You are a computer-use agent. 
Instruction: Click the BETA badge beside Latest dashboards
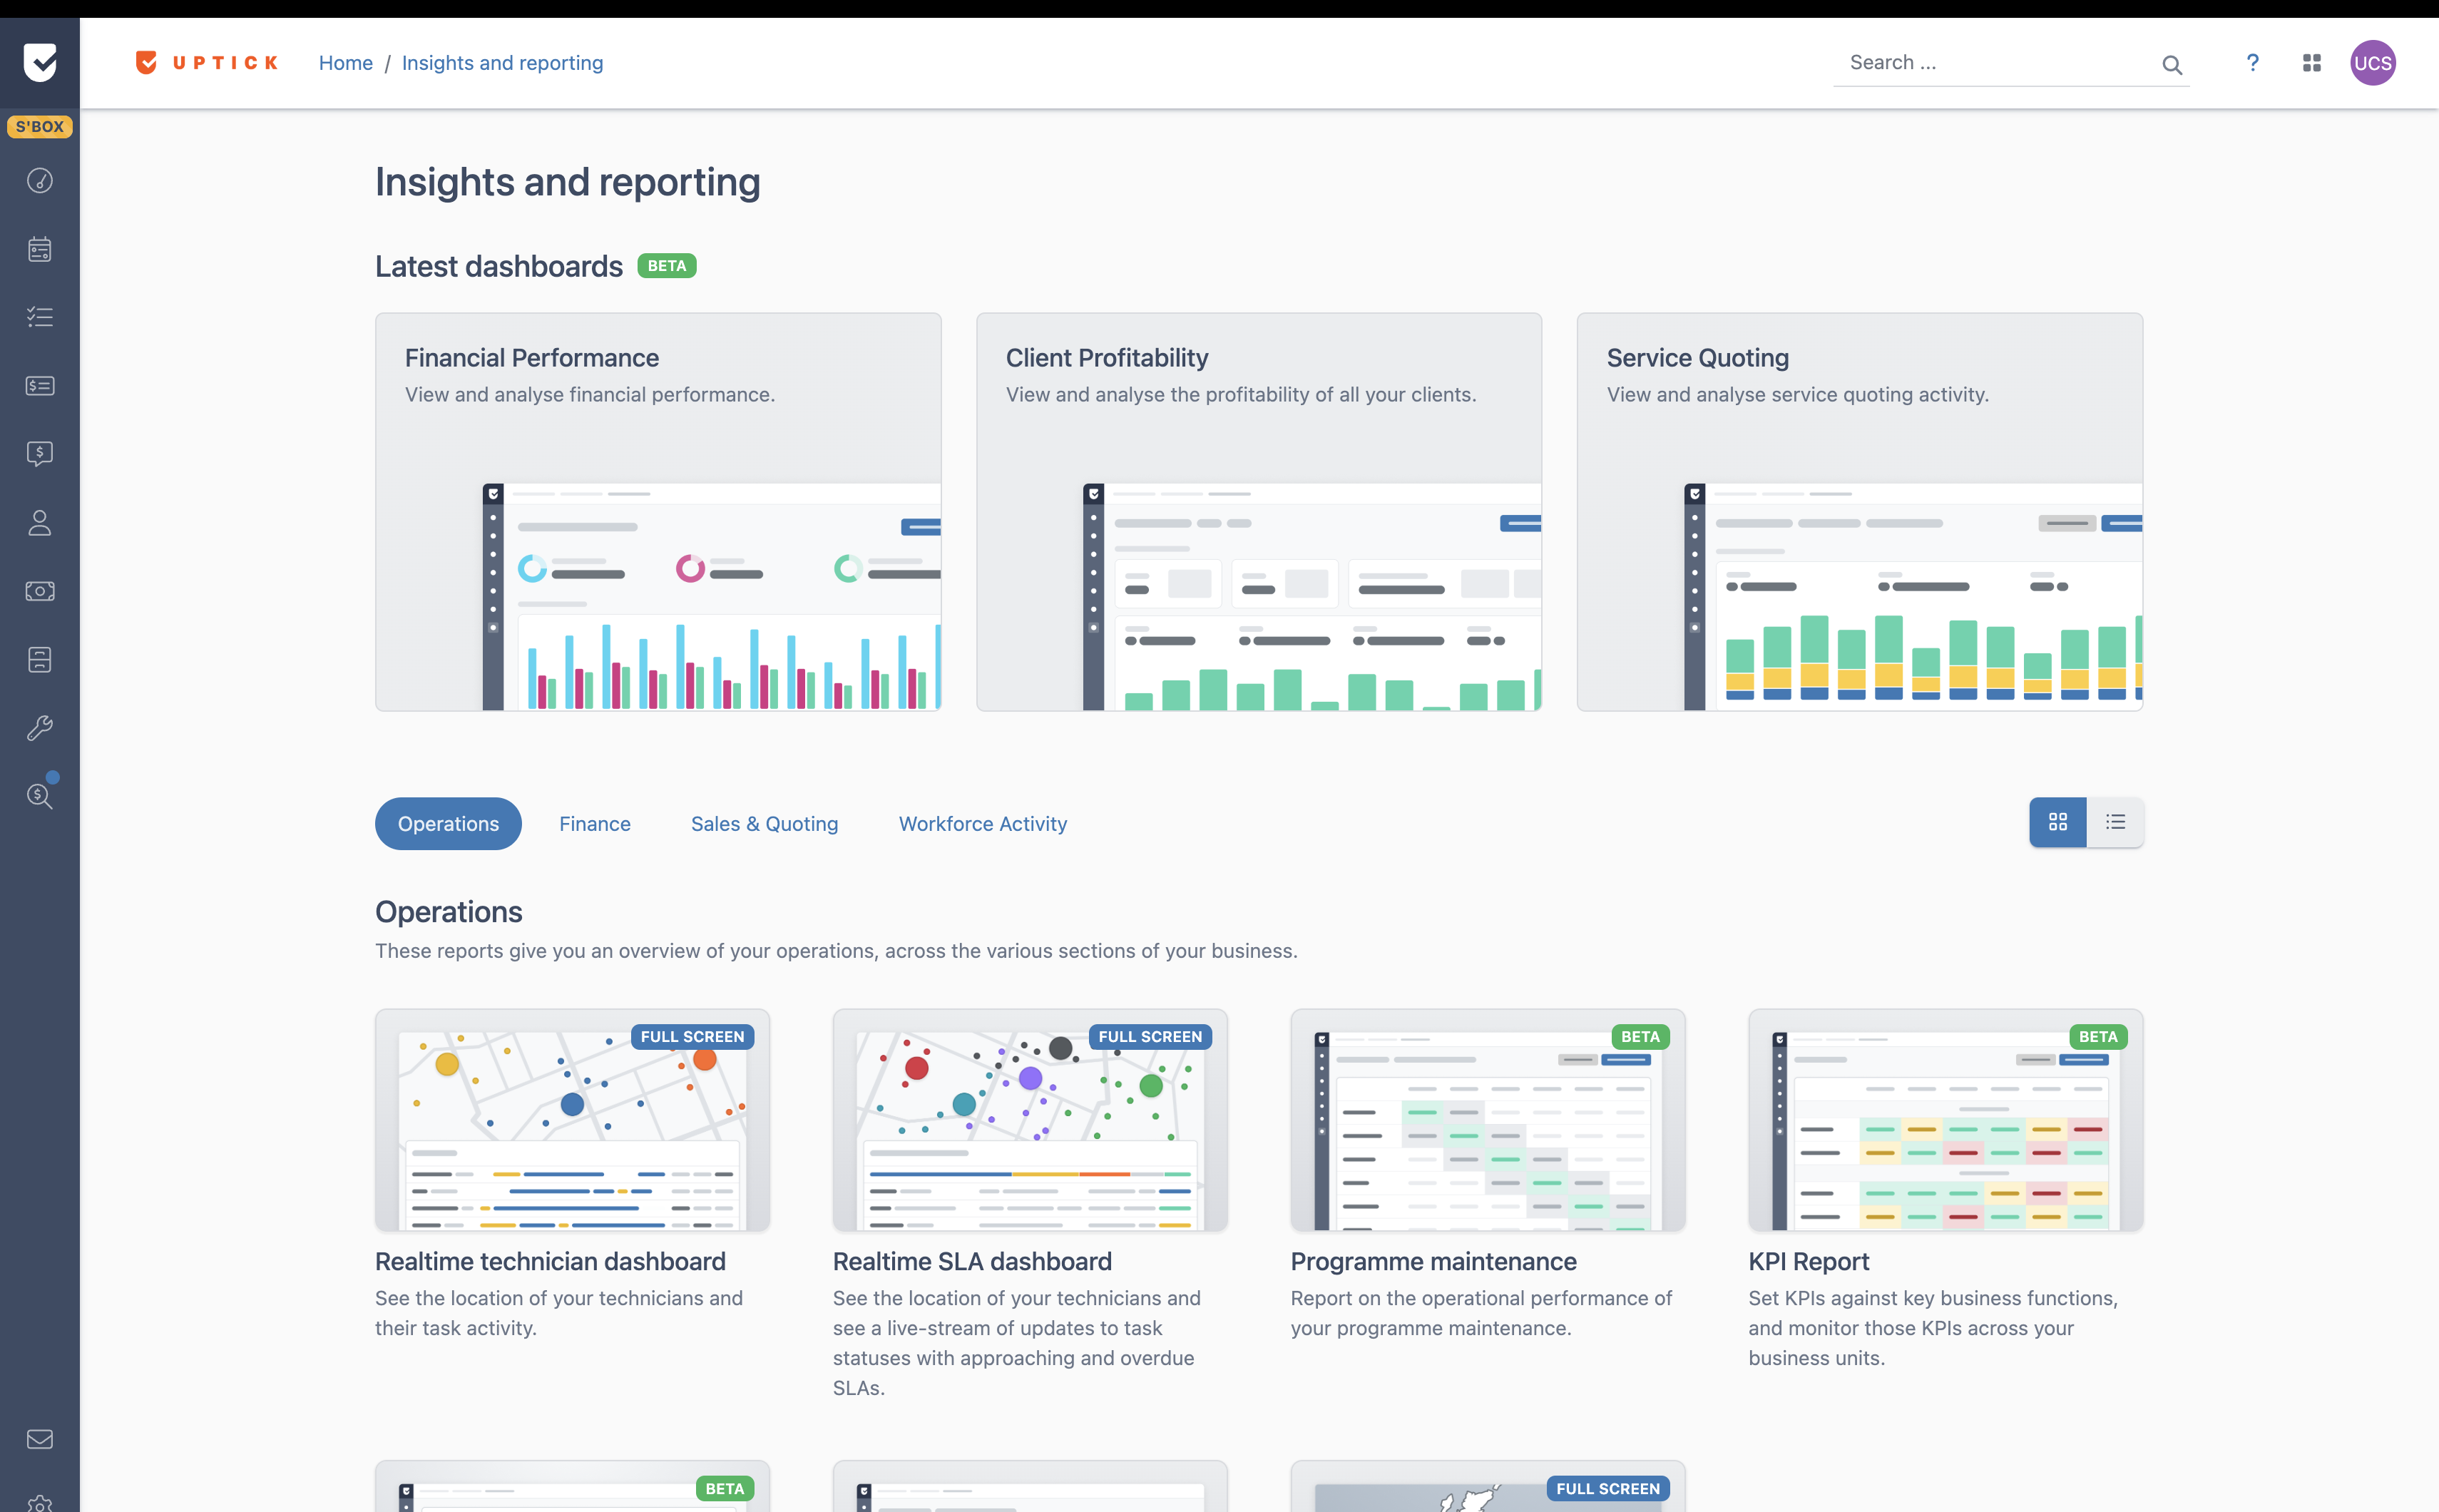pyautogui.click(x=667, y=266)
